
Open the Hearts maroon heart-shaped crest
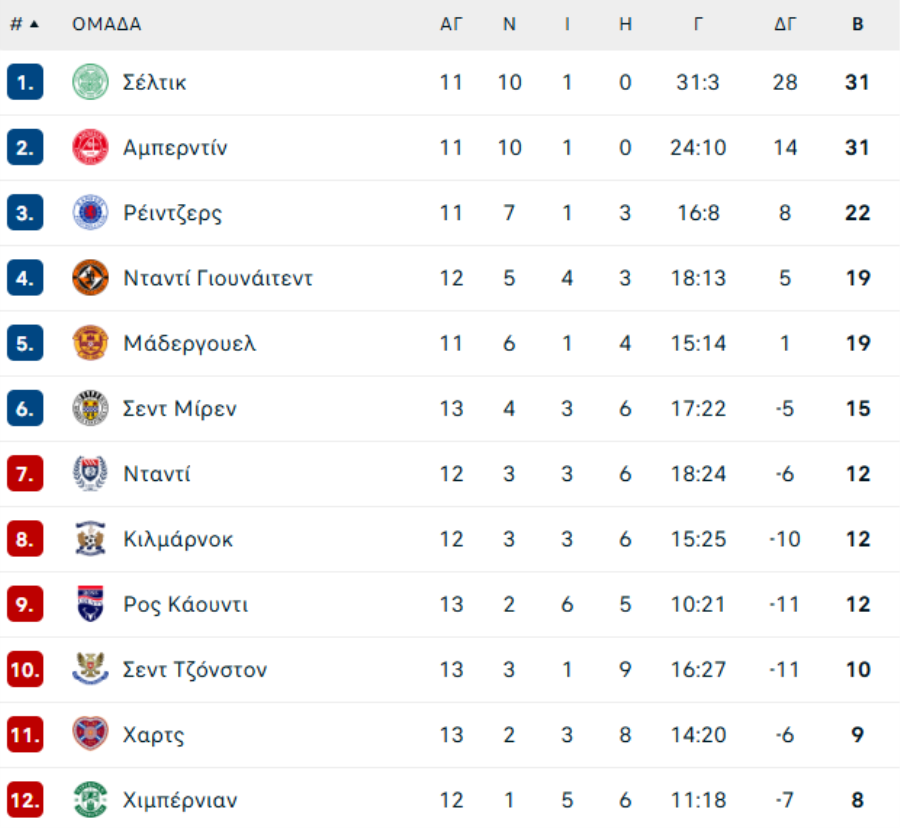click(90, 734)
